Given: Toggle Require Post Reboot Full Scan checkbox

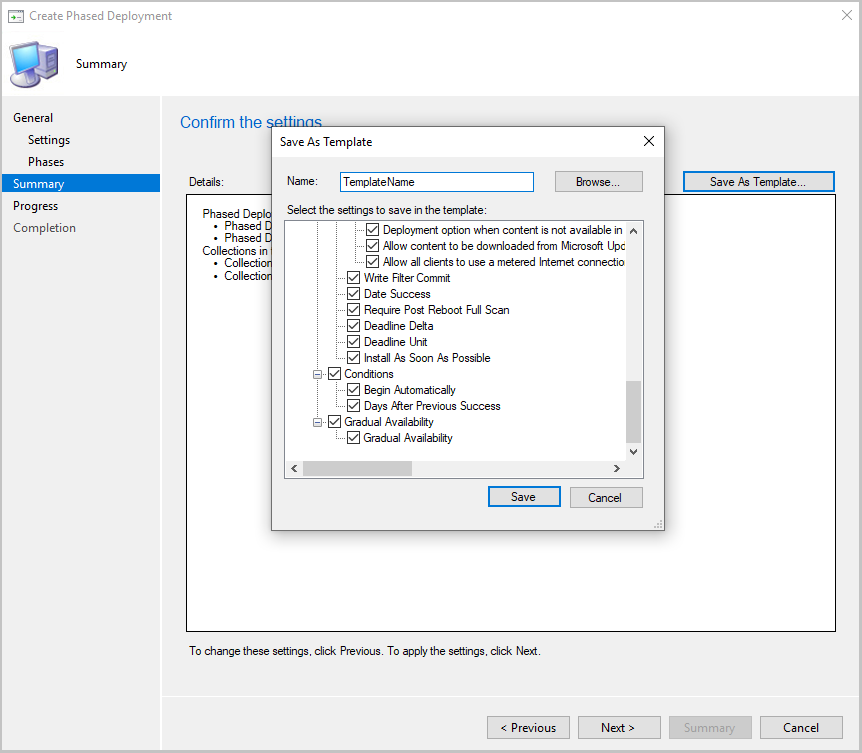Looking at the screenshot, I should [353, 309].
